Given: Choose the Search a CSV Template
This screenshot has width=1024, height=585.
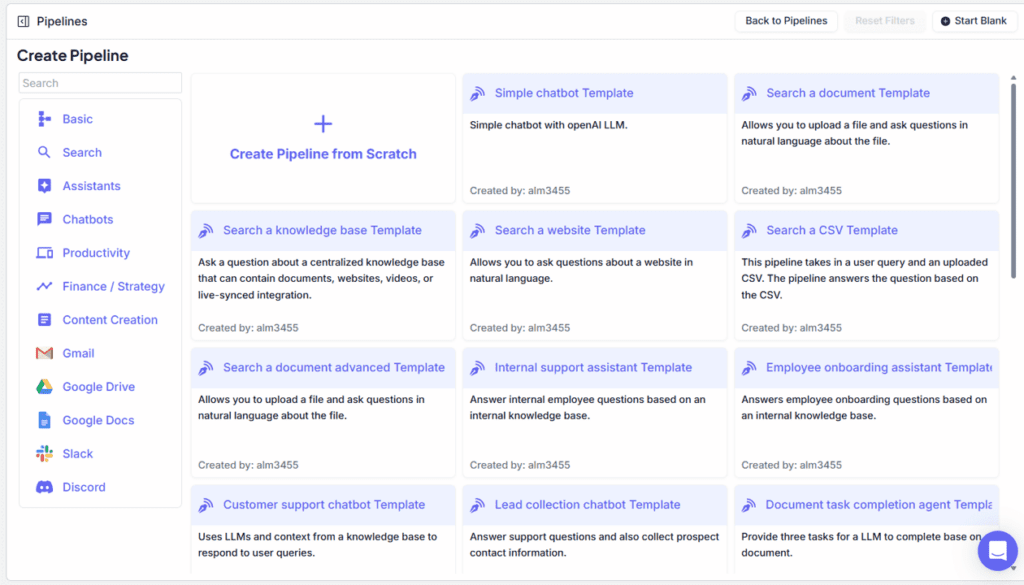Looking at the screenshot, I should [832, 230].
